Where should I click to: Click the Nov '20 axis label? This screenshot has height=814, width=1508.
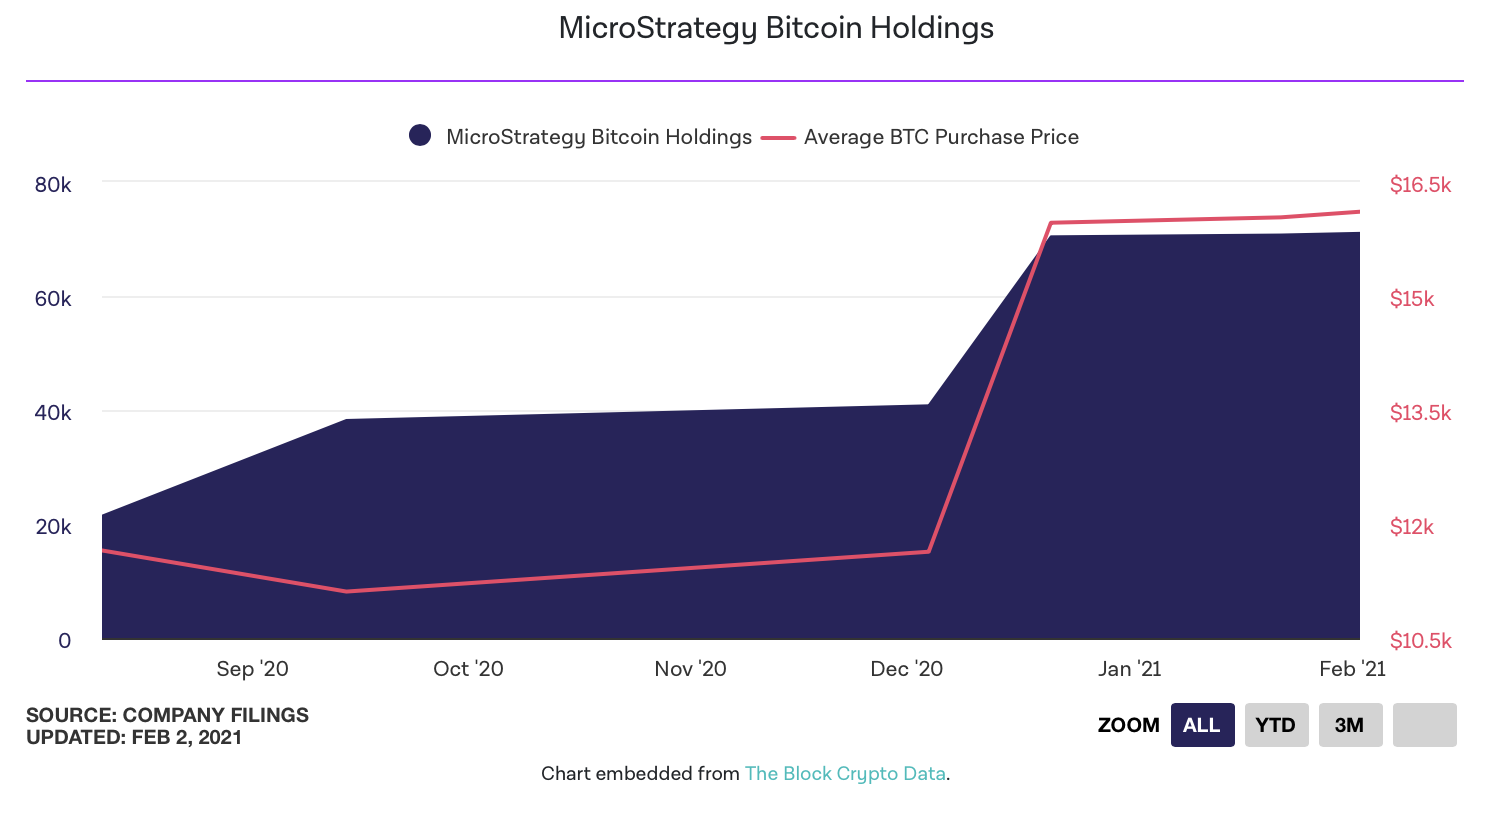[690, 669]
